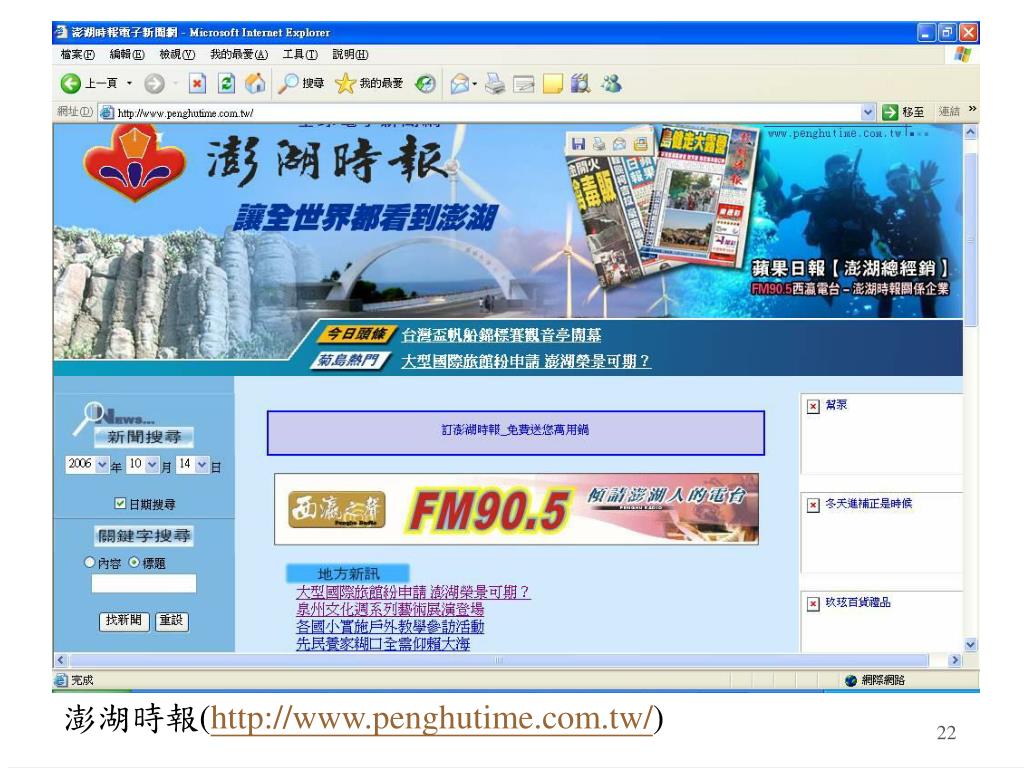Open the 說明(H) menu
1024x768 pixels.
[350, 55]
